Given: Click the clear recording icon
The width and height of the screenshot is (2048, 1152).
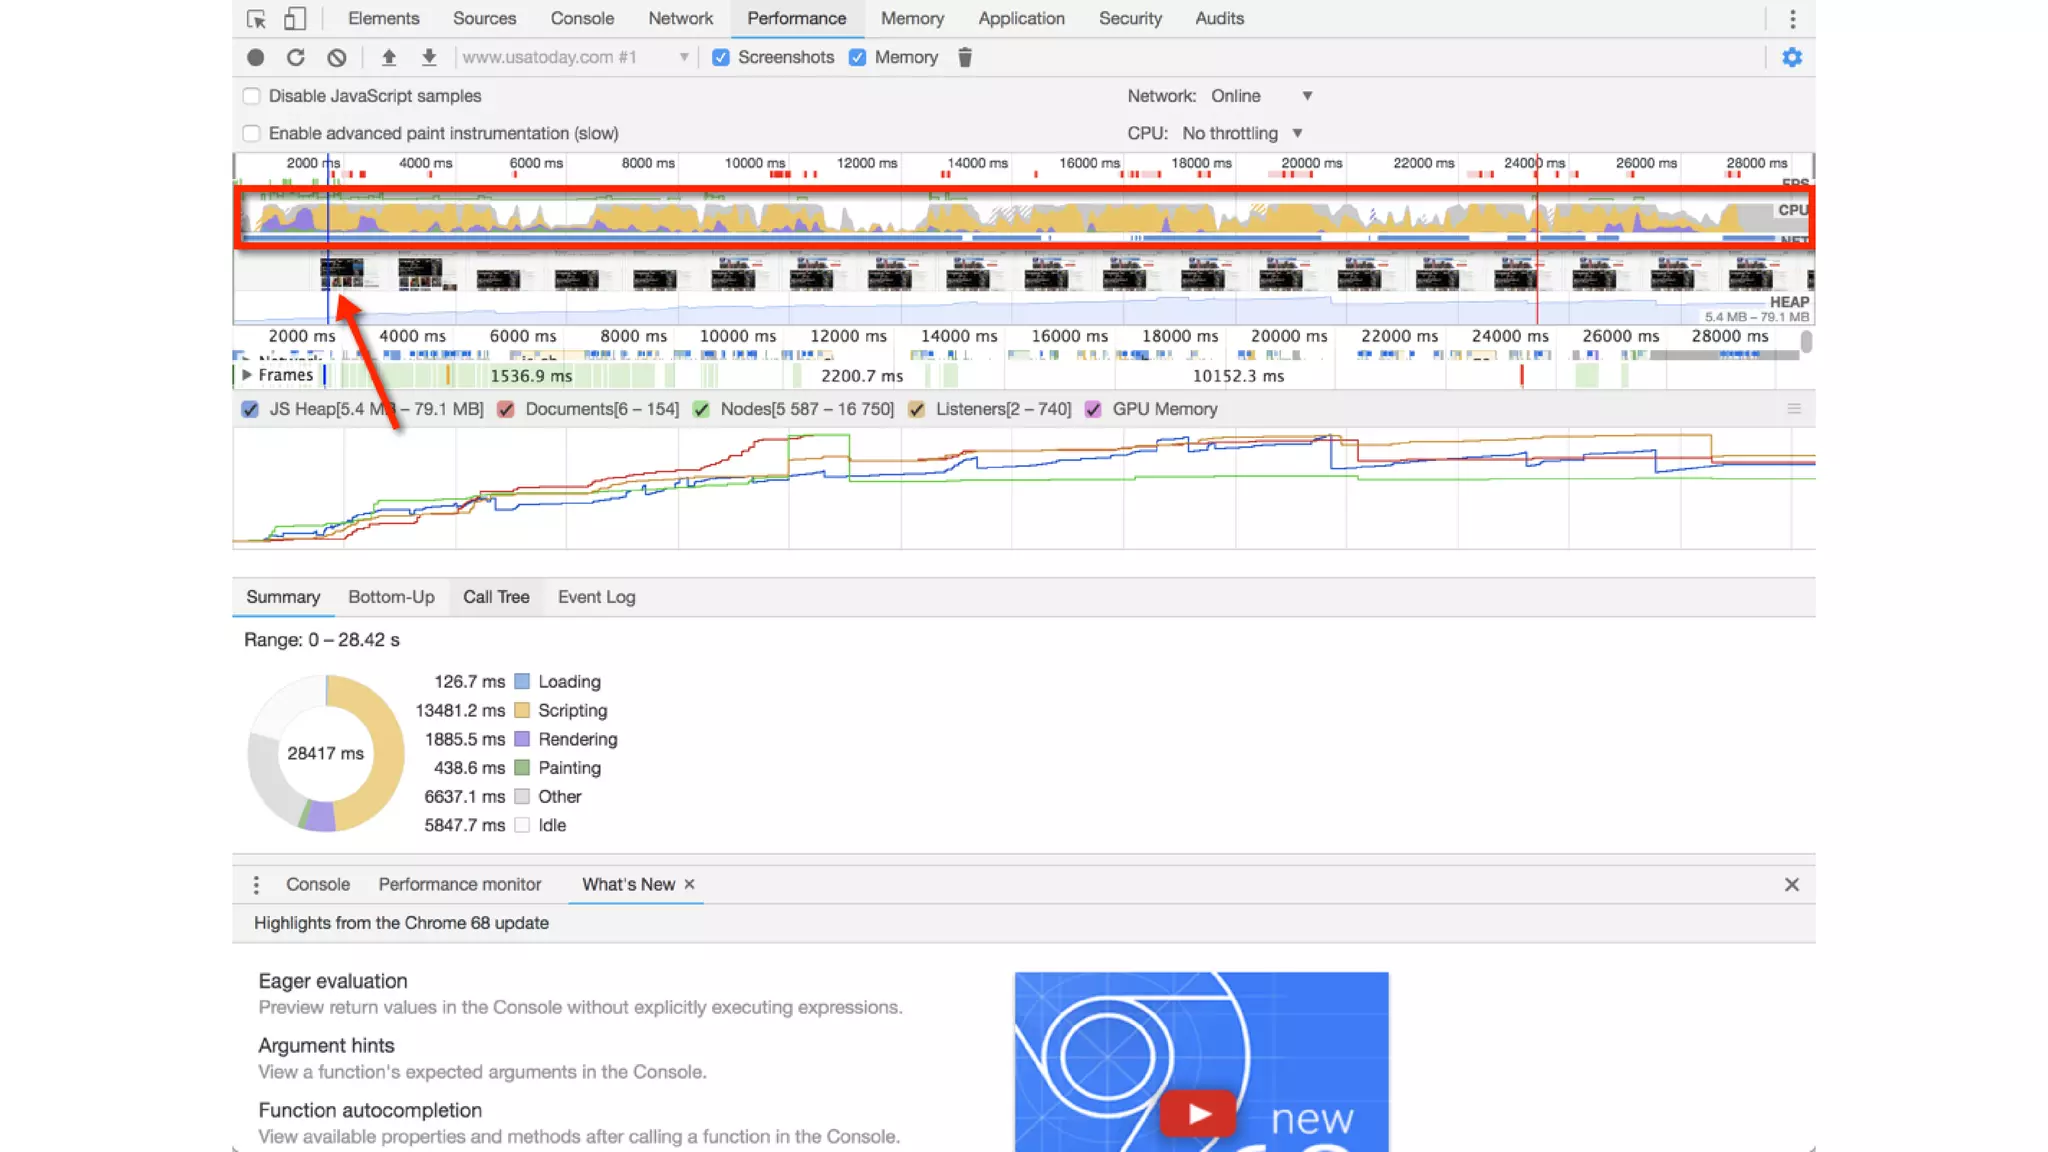Looking at the screenshot, I should coord(337,58).
